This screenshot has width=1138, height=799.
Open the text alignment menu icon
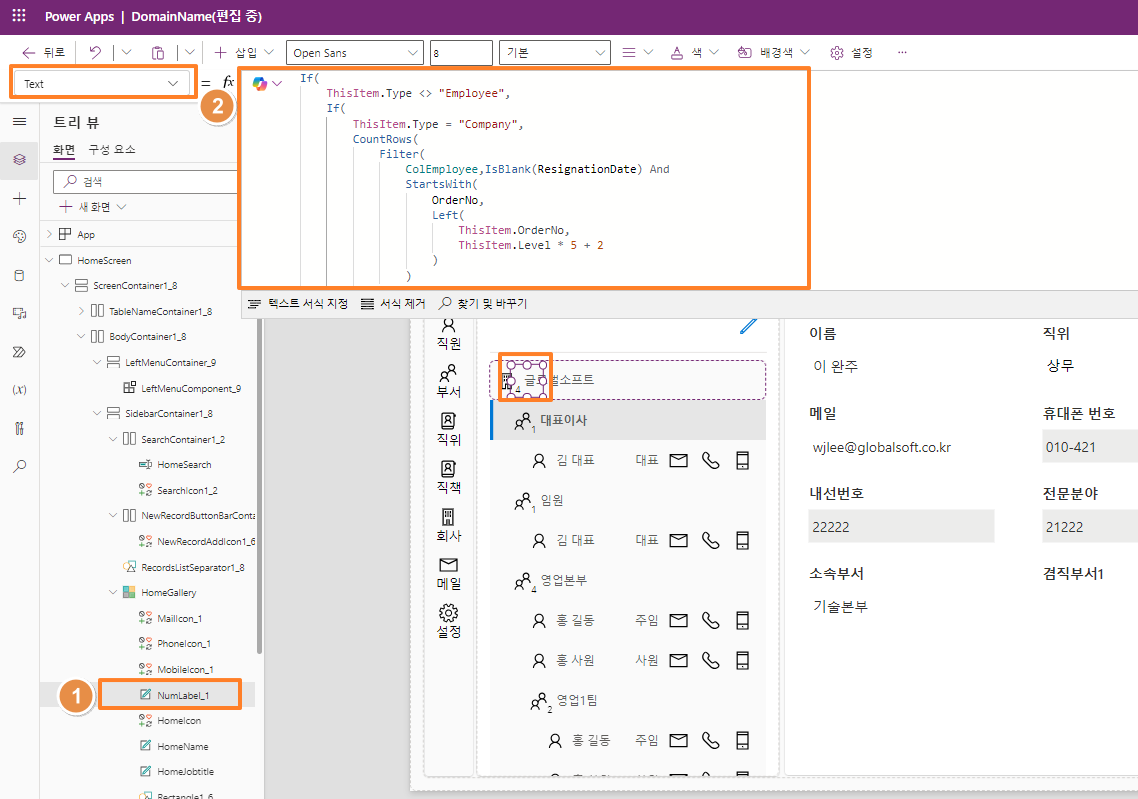click(637, 52)
